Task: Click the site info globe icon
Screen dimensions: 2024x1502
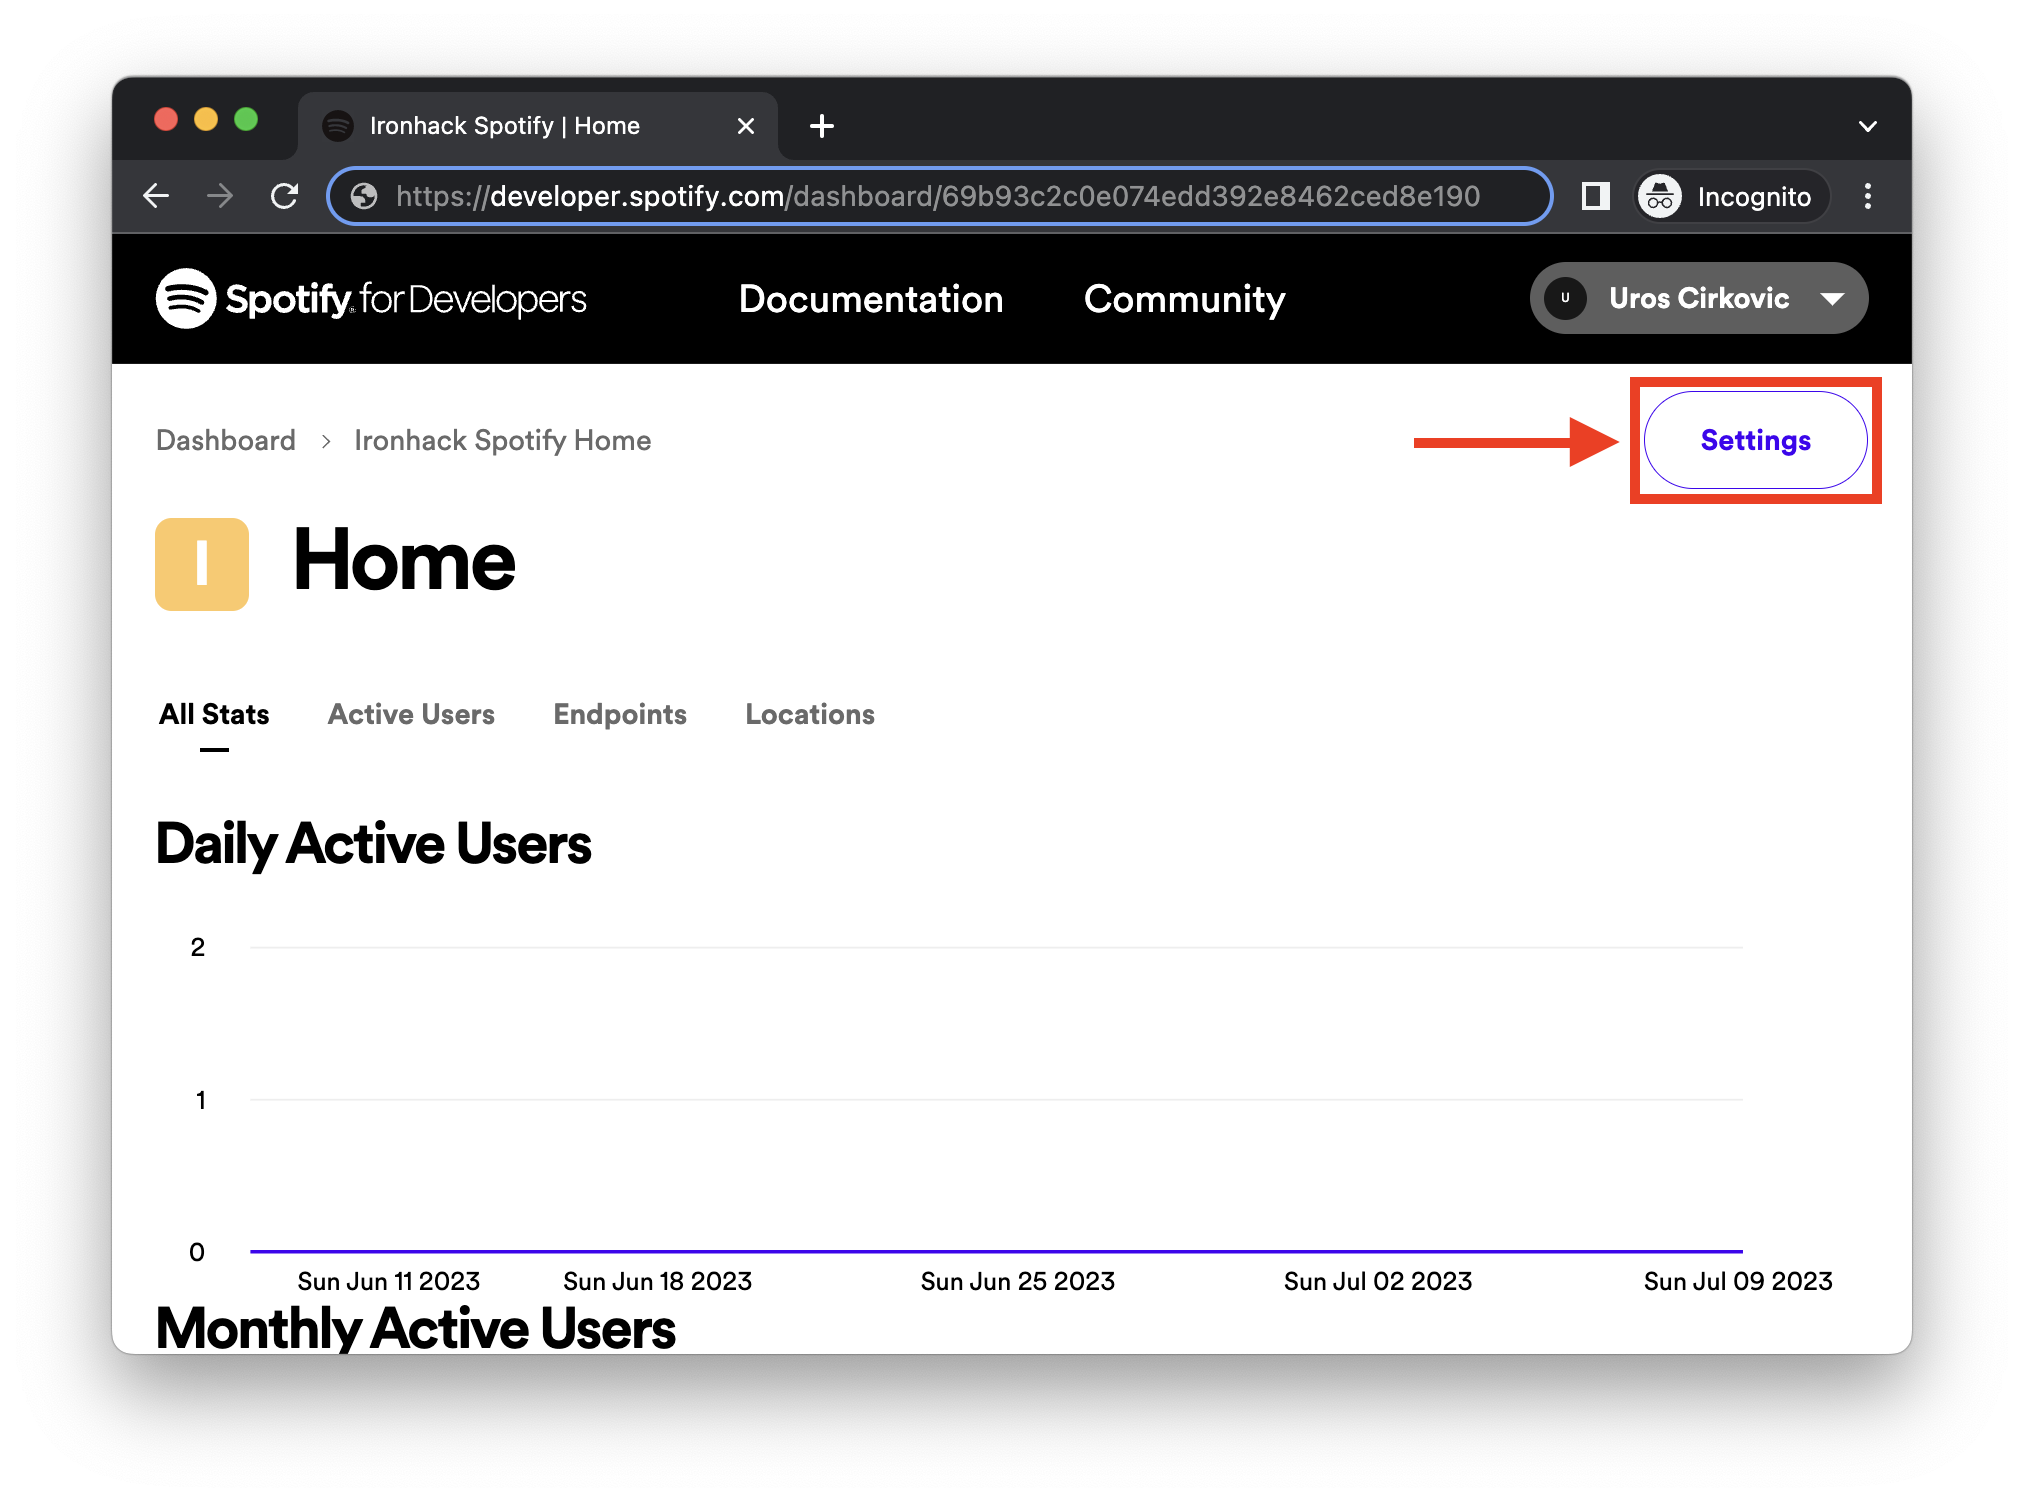Action: pos(364,196)
